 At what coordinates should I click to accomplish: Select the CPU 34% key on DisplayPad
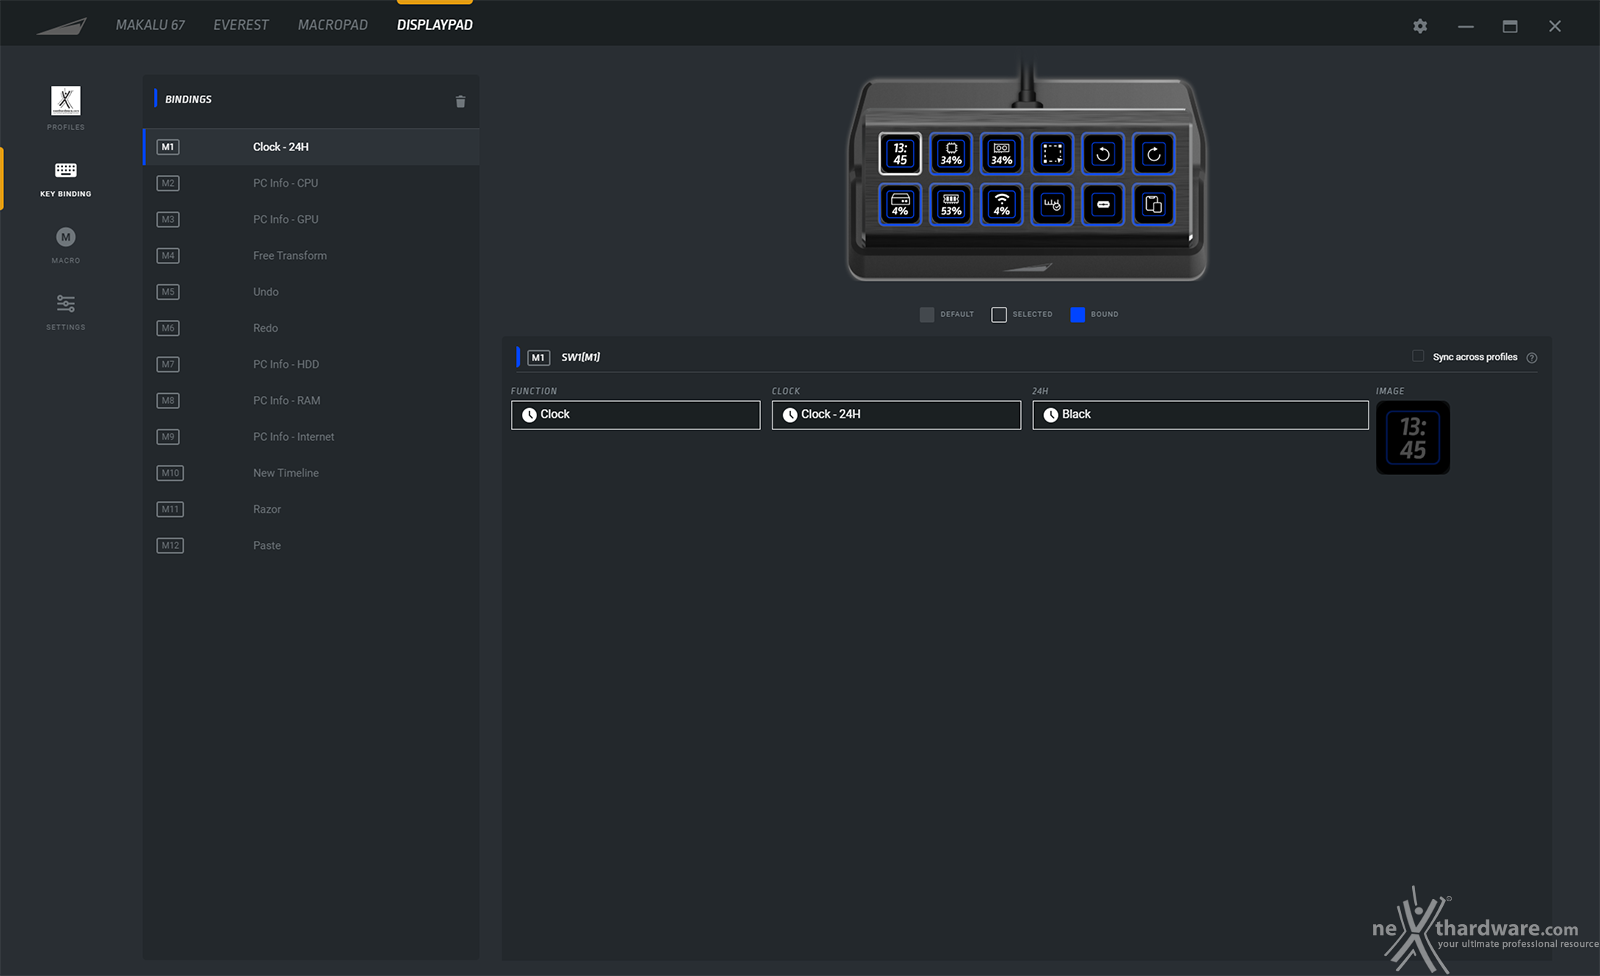pos(951,154)
